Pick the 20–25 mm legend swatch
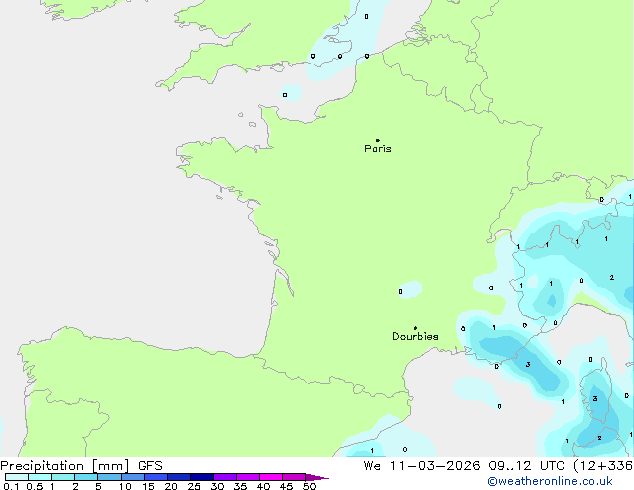The height and width of the screenshot is (490, 634). pos(178,477)
